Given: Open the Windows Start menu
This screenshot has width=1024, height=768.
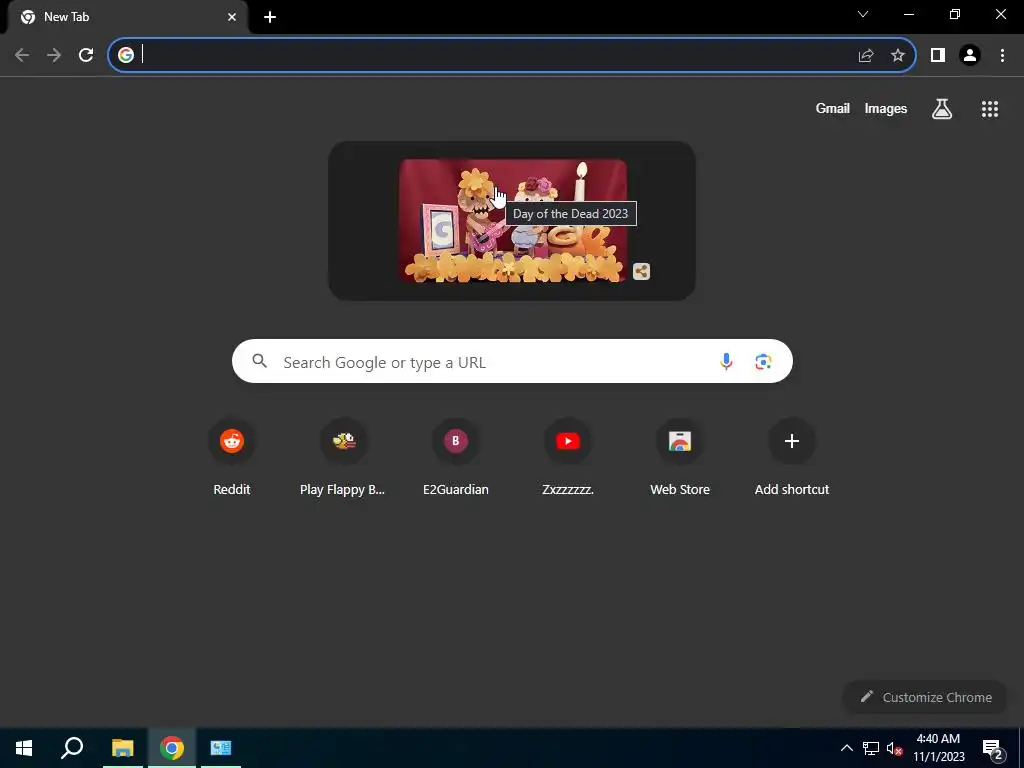Looking at the screenshot, I should 24,748.
